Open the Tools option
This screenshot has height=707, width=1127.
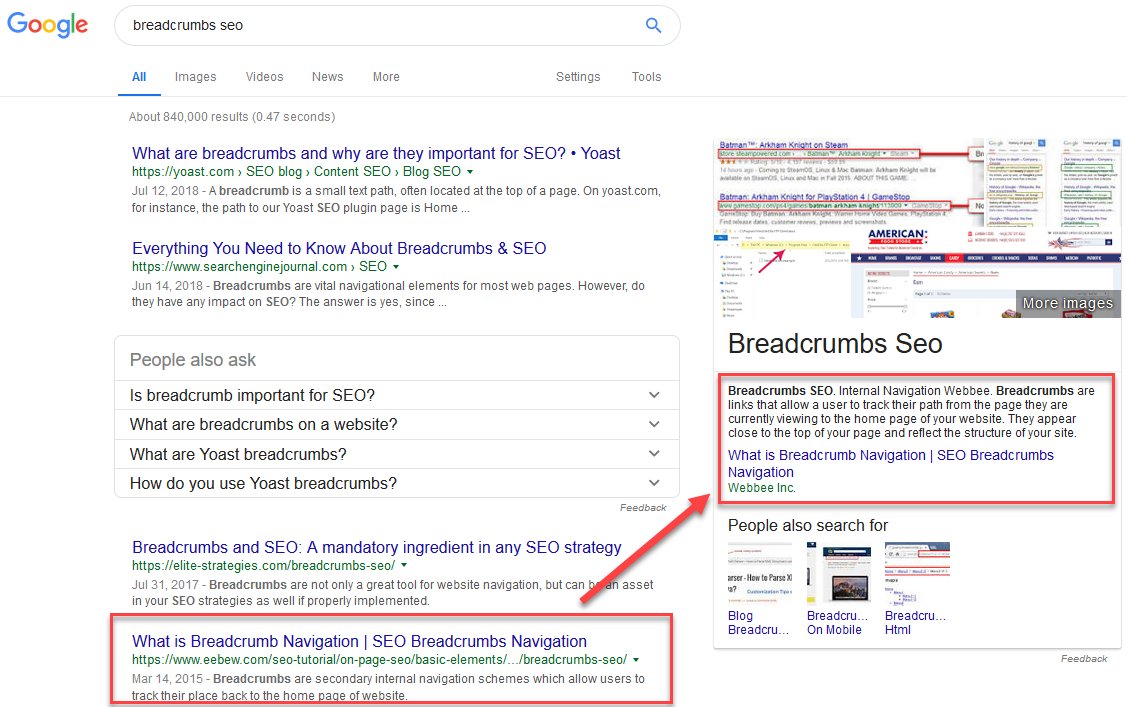pos(646,77)
